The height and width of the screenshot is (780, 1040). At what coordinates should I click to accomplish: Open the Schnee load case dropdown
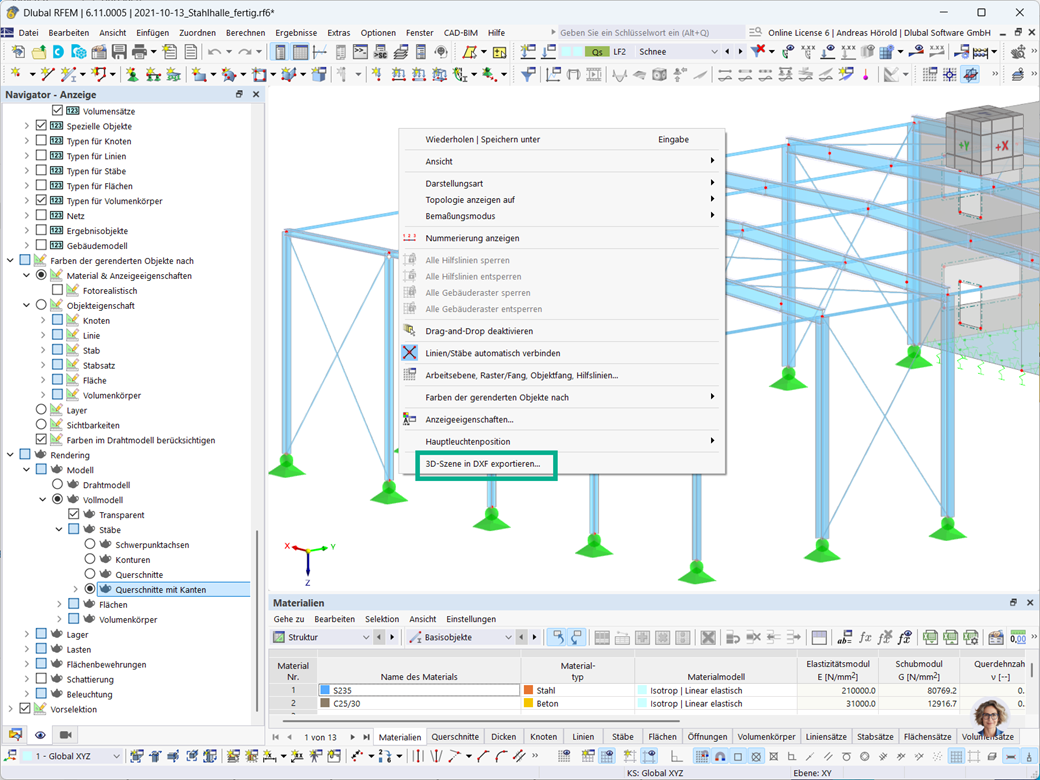click(x=714, y=52)
